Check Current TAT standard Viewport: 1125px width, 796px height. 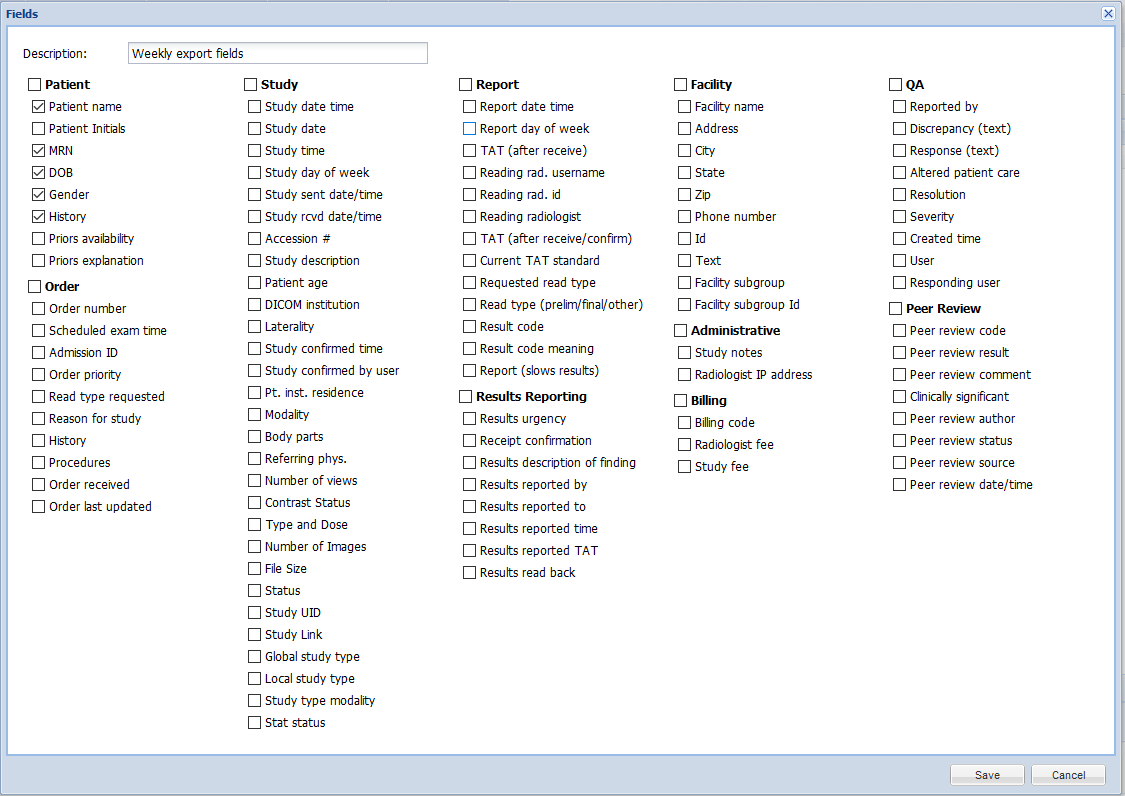pos(470,261)
